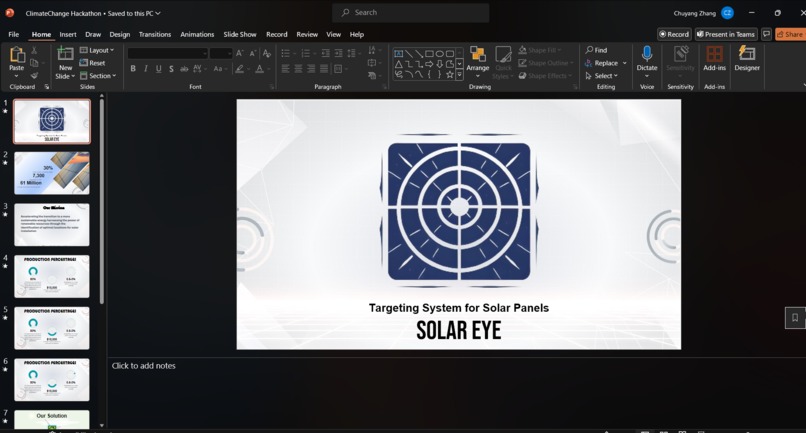Image resolution: width=806 pixels, height=433 pixels.
Task: Select the 5-point Star shape
Action: point(450,75)
